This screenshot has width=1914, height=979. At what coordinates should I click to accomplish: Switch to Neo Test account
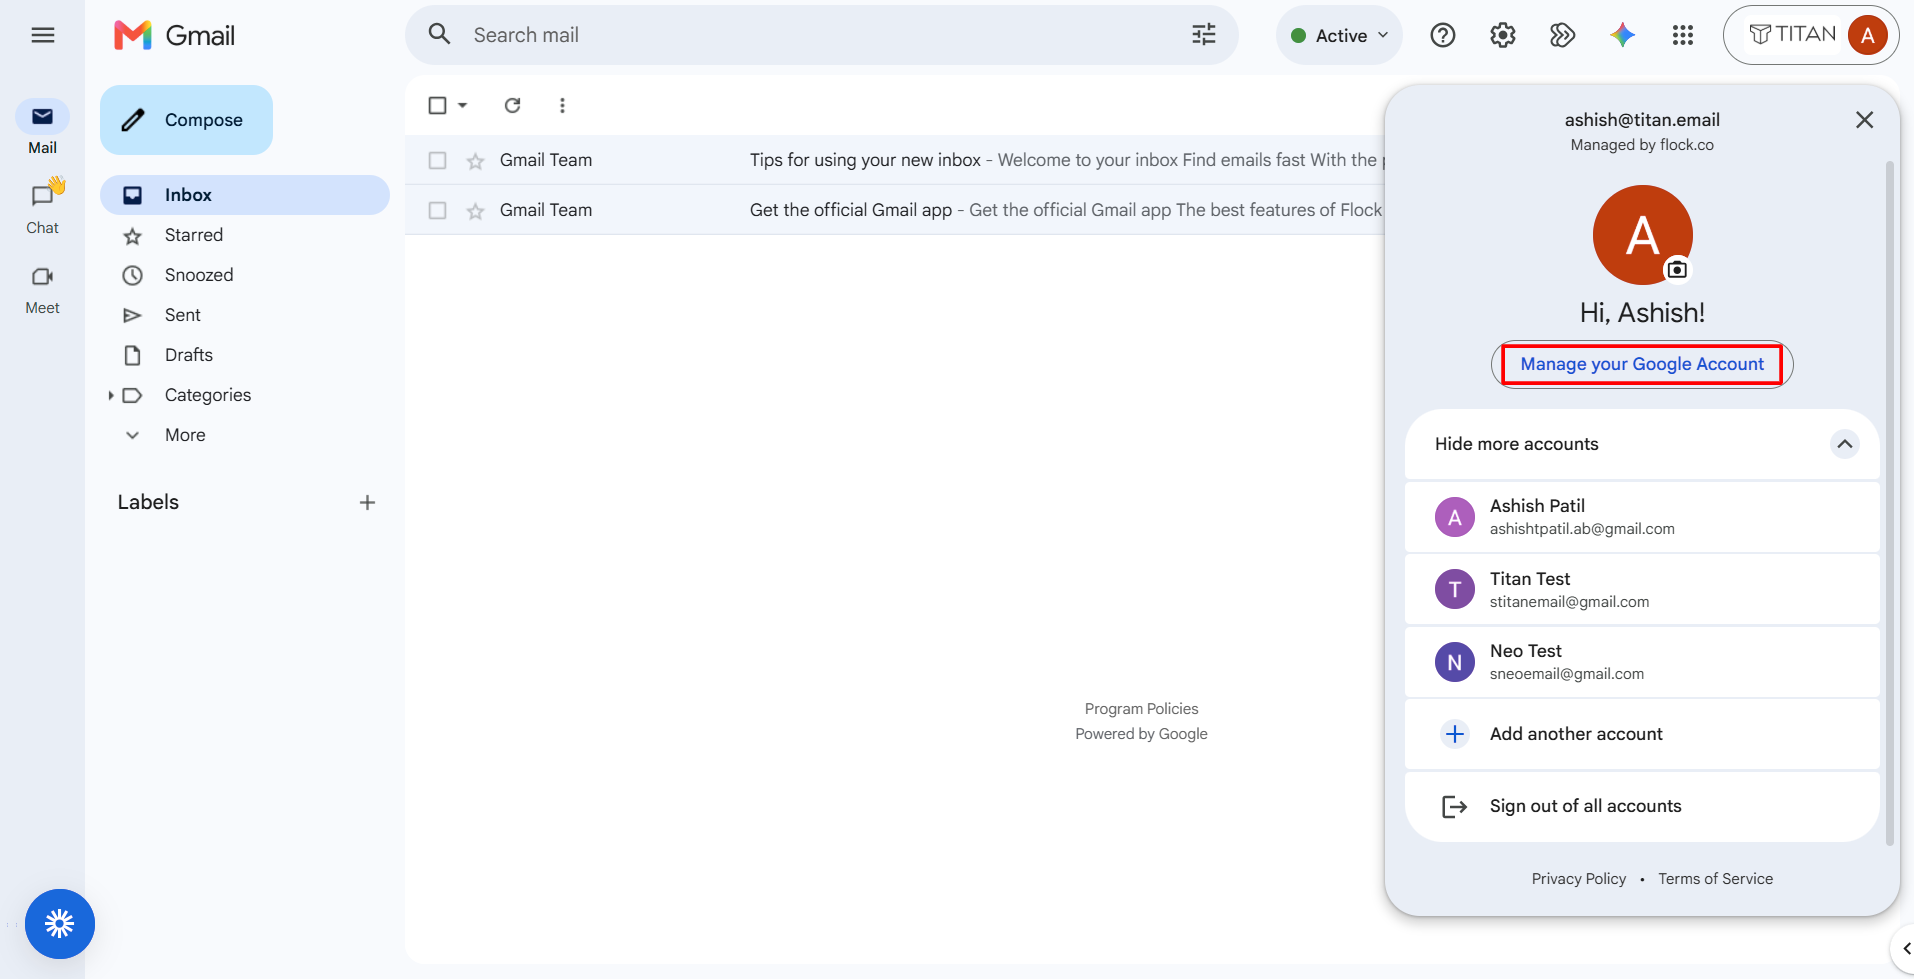point(1642,662)
